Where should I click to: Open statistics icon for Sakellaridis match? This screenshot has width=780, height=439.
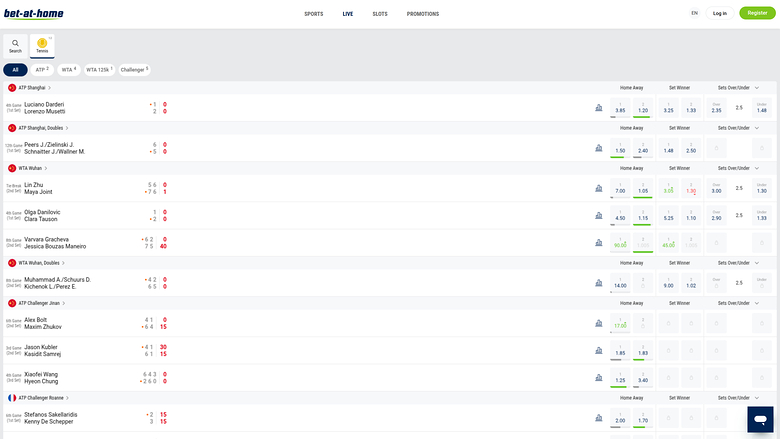598,418
